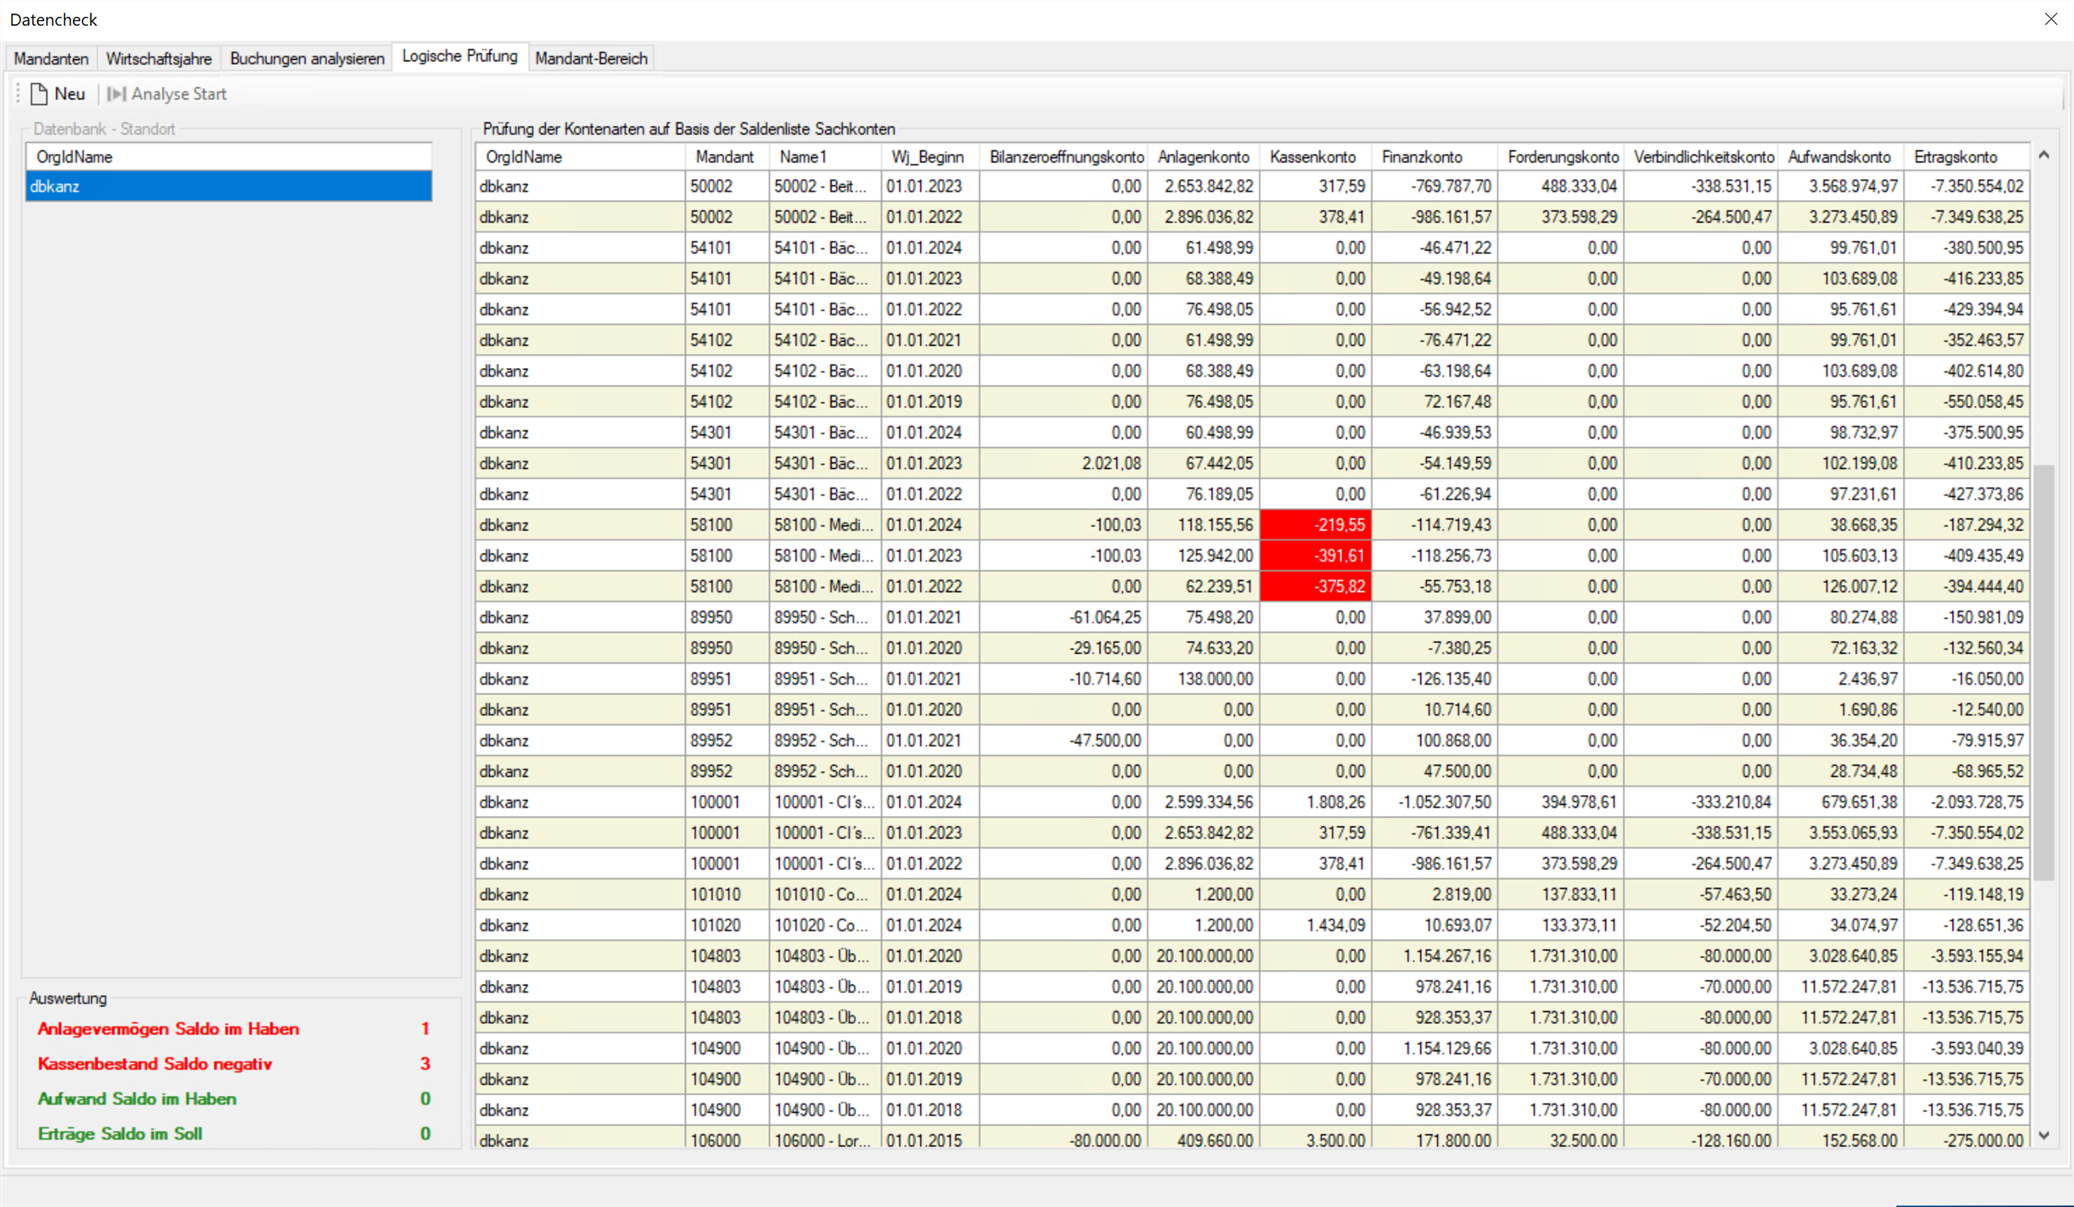Click the Finanzkonto value 72.167,48
This screenshot has height=1207, width=2074.
pos(1434,402)
